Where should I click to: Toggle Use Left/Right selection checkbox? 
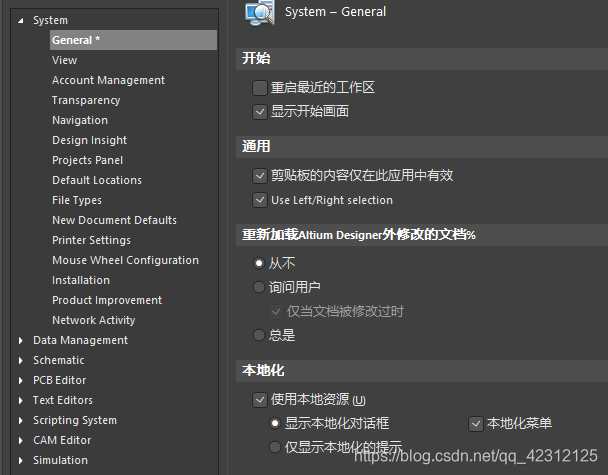(259, 200)
